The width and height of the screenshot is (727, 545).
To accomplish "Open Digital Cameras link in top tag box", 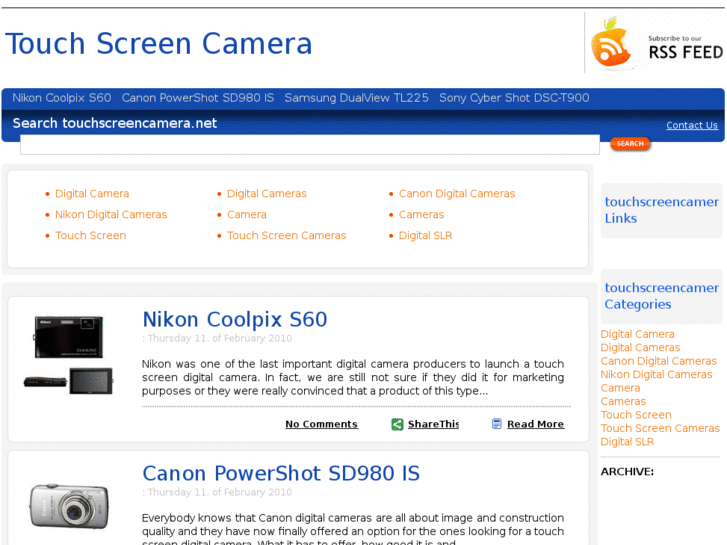I will click(267, 194).
